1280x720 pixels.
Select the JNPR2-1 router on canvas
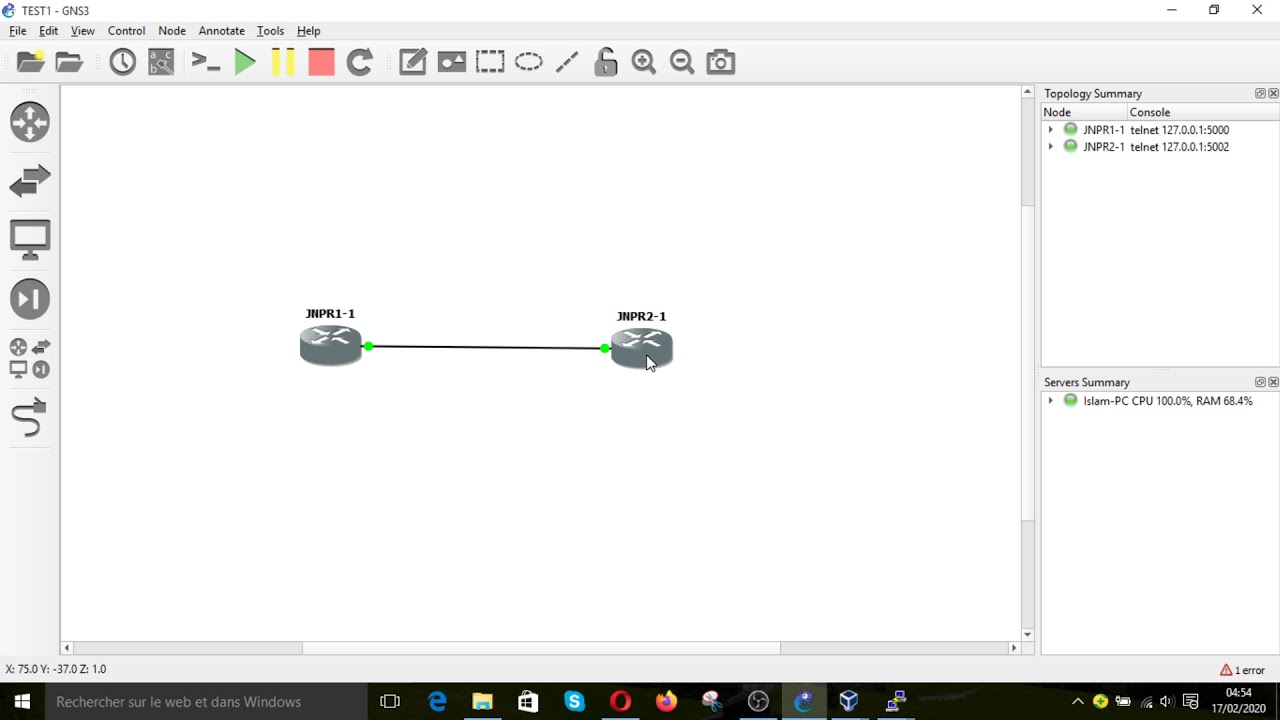[642, 349]
